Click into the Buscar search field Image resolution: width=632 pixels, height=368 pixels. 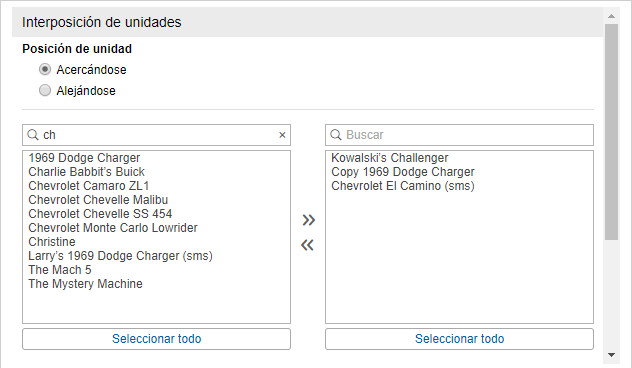[x=459, y=135]
